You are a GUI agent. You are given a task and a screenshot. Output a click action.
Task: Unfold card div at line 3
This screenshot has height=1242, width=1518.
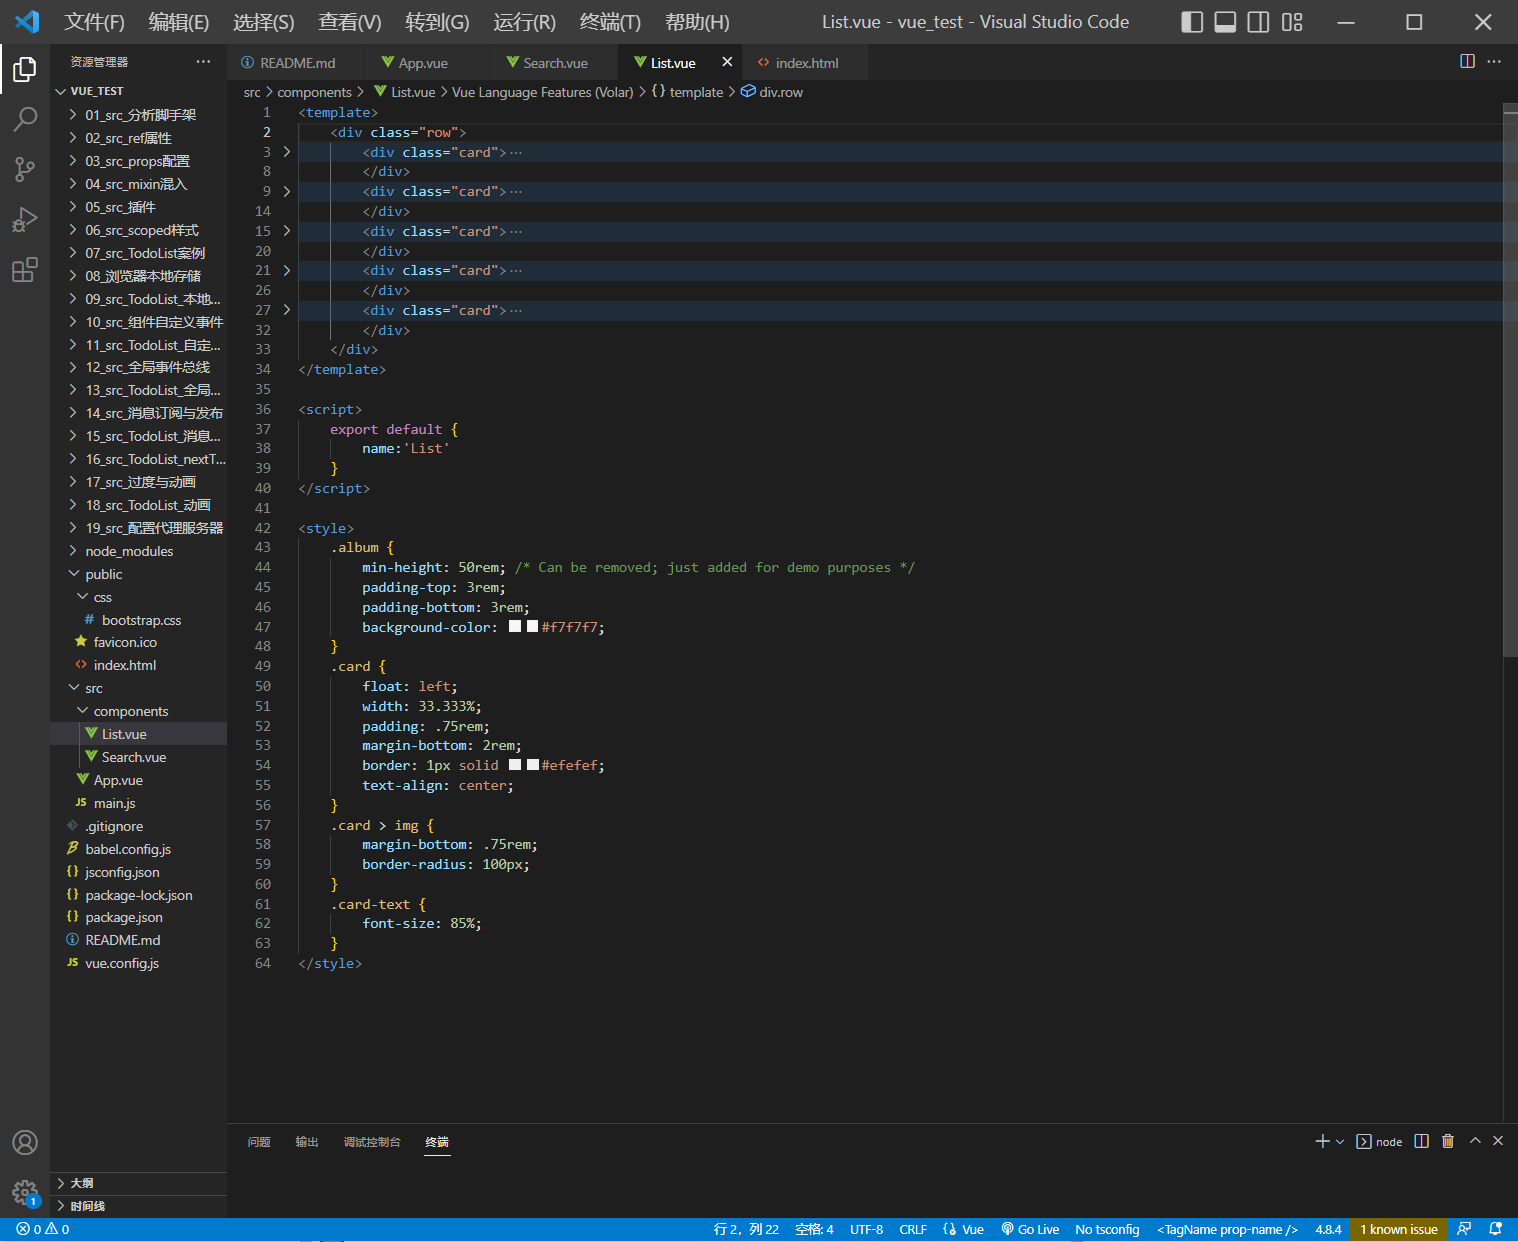[287, 152]
